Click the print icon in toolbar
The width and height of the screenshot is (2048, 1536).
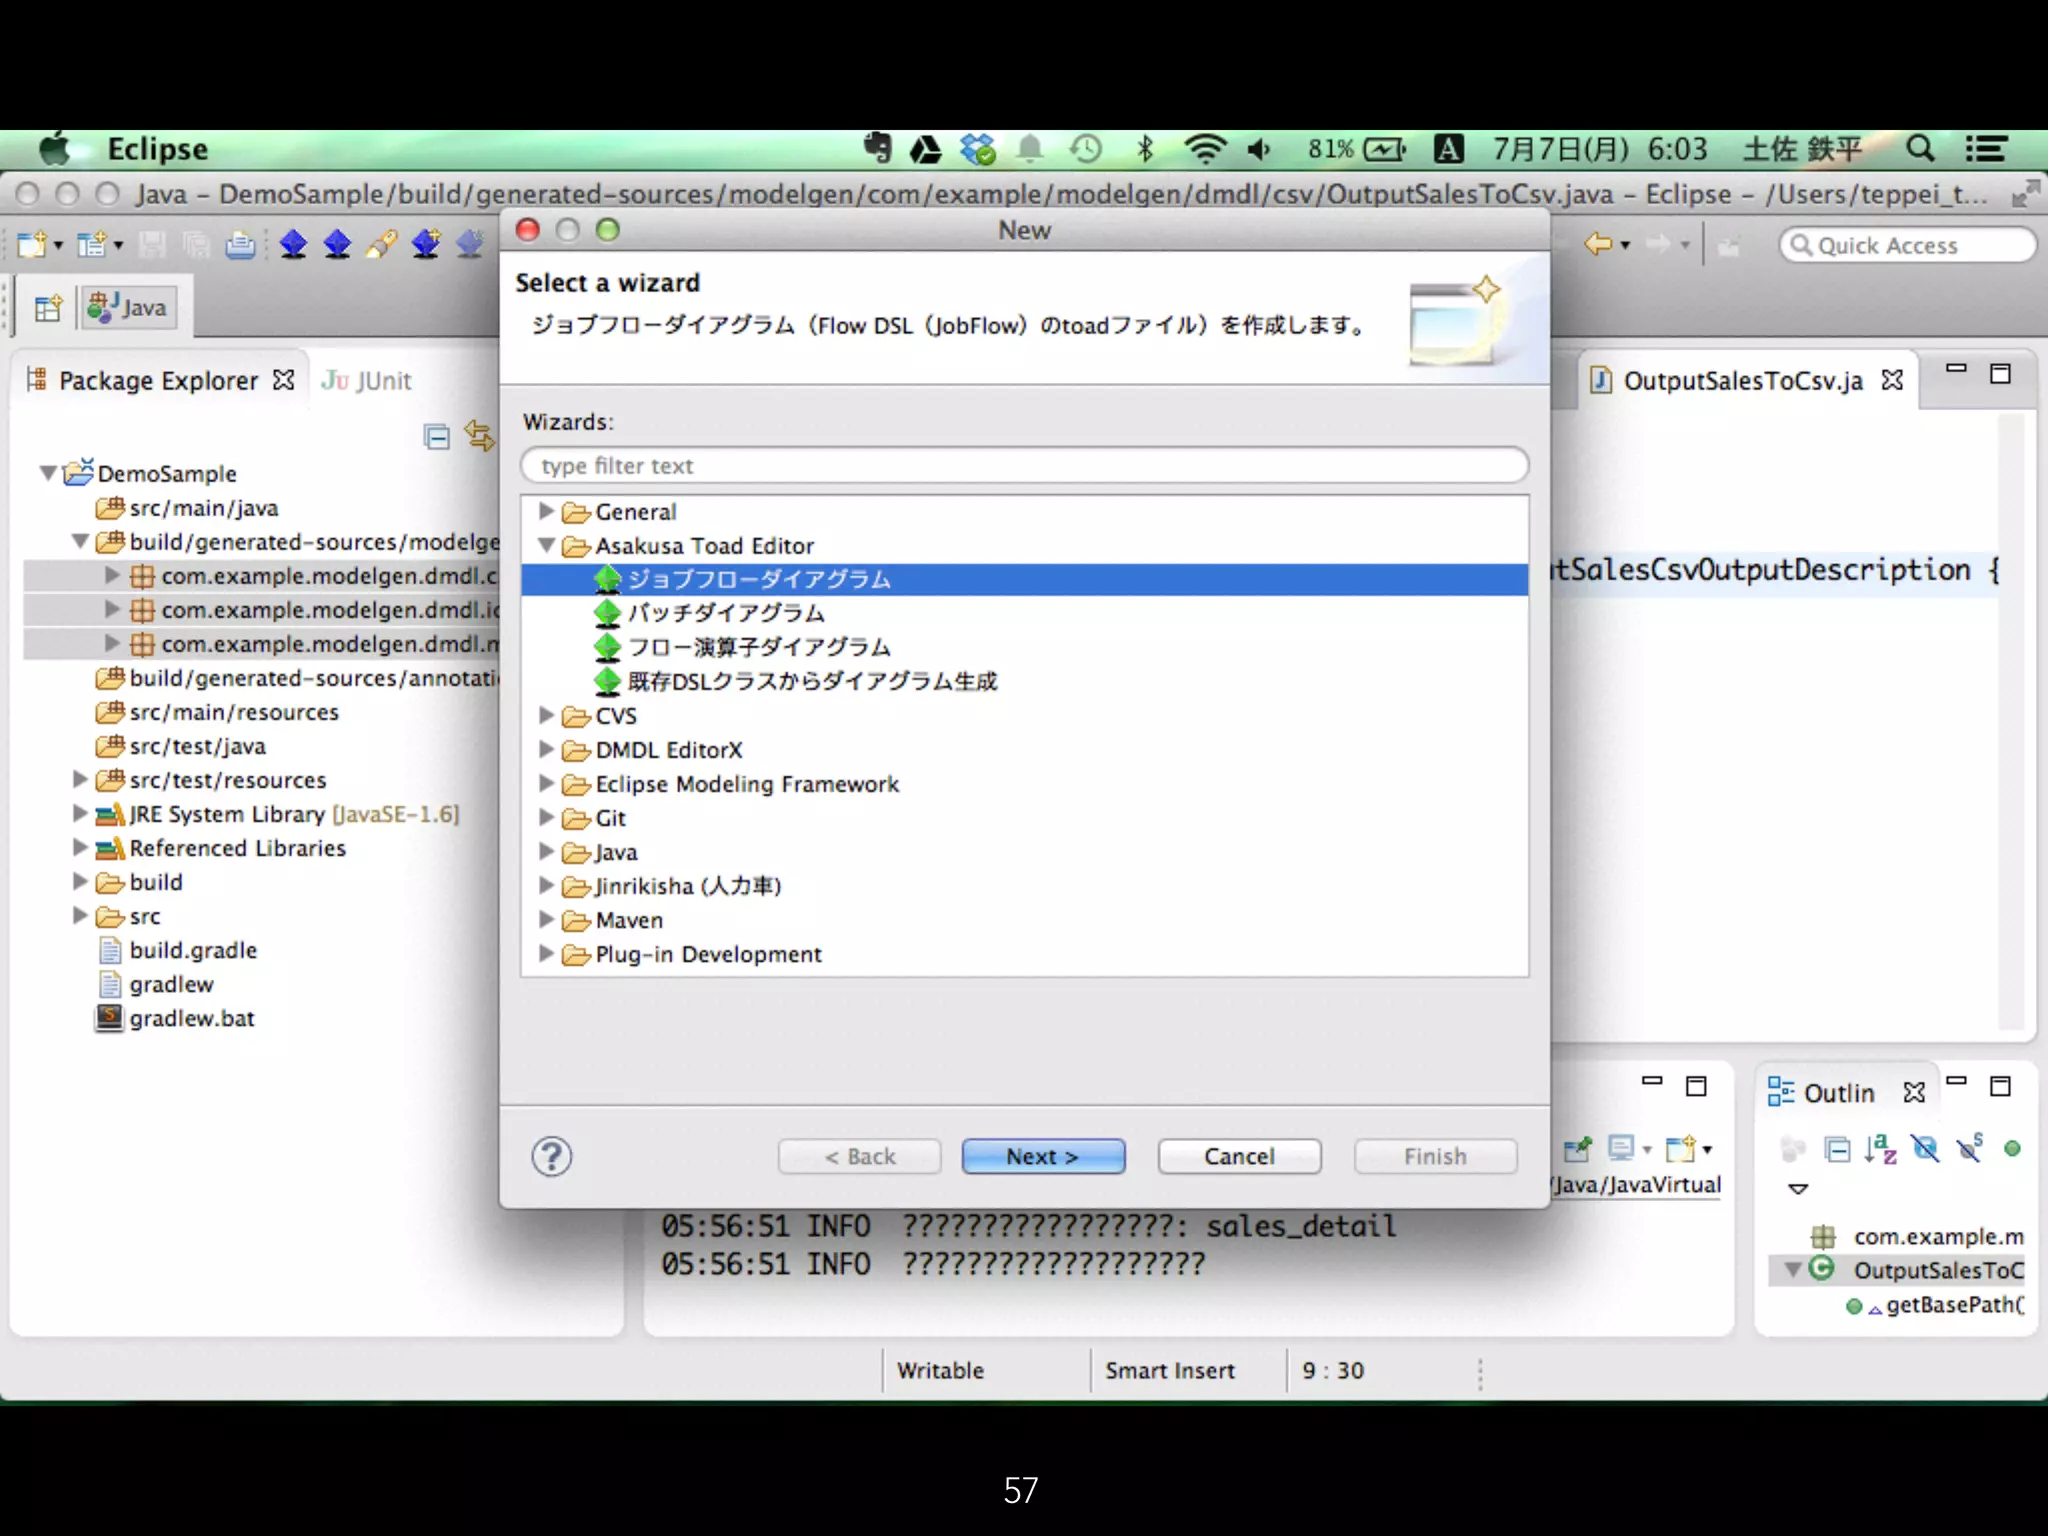click(240, 245)
